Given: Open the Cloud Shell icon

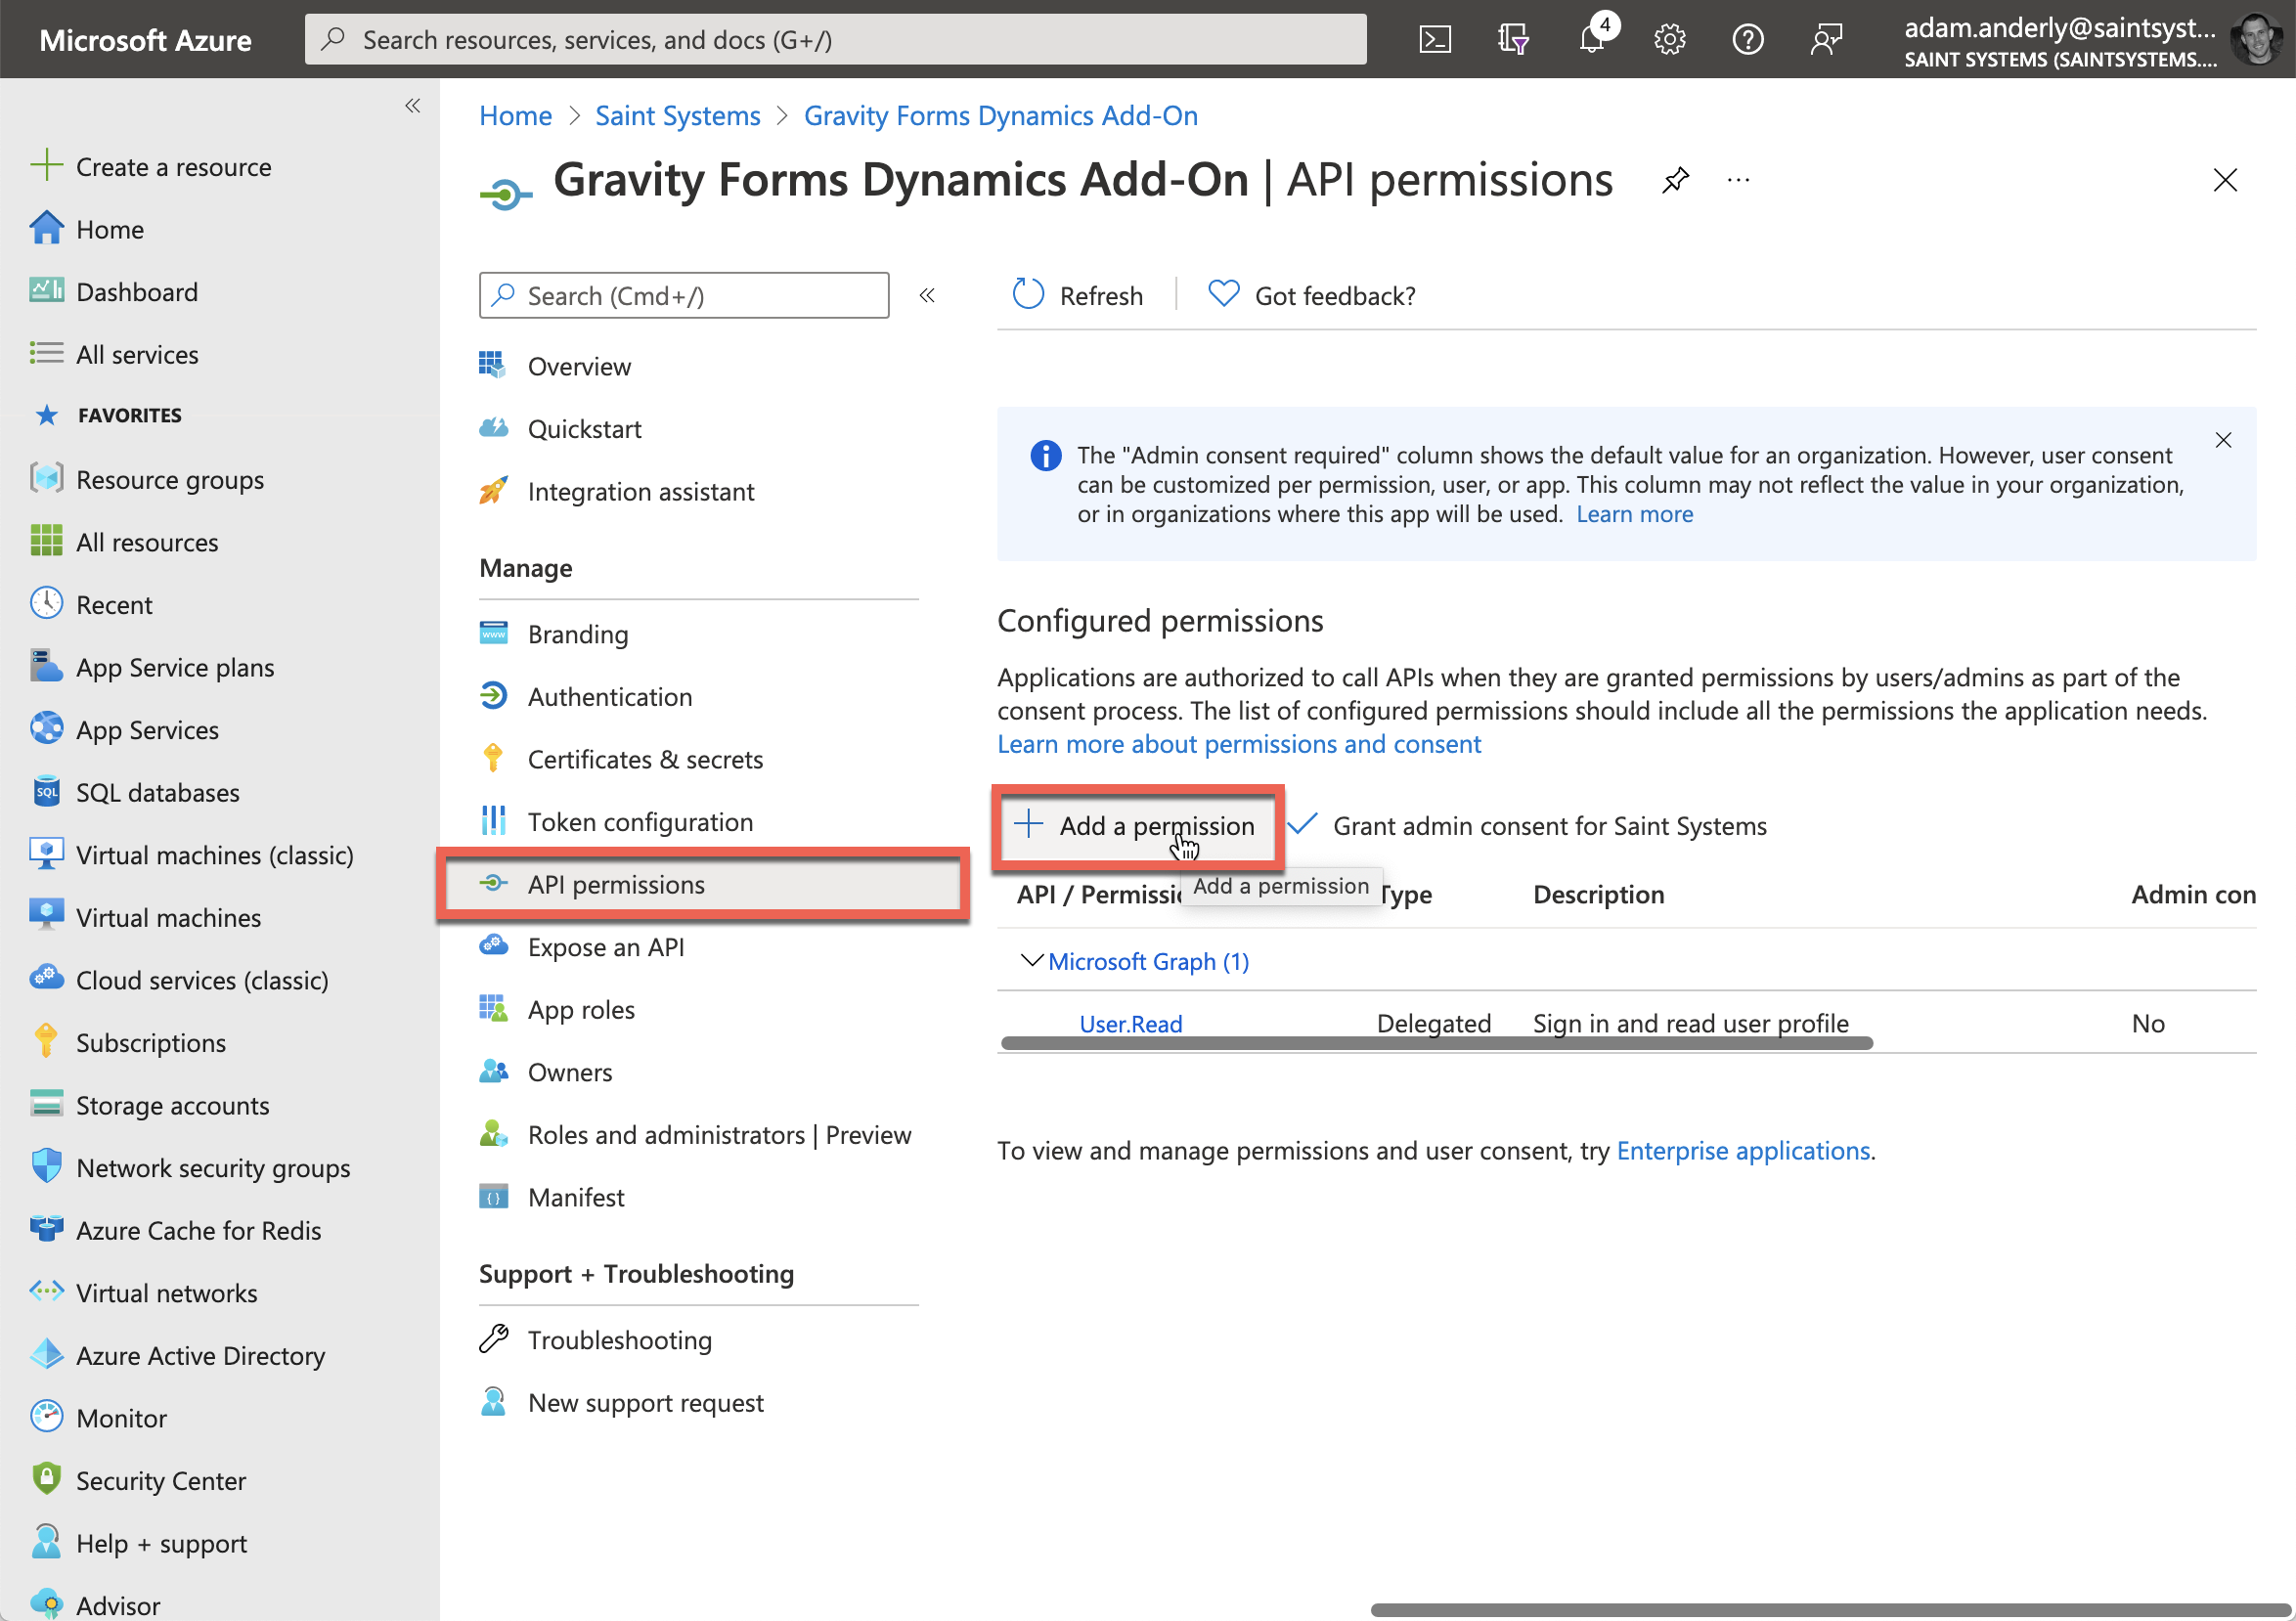Looking at the screenshot, I should click(1435, 40).
